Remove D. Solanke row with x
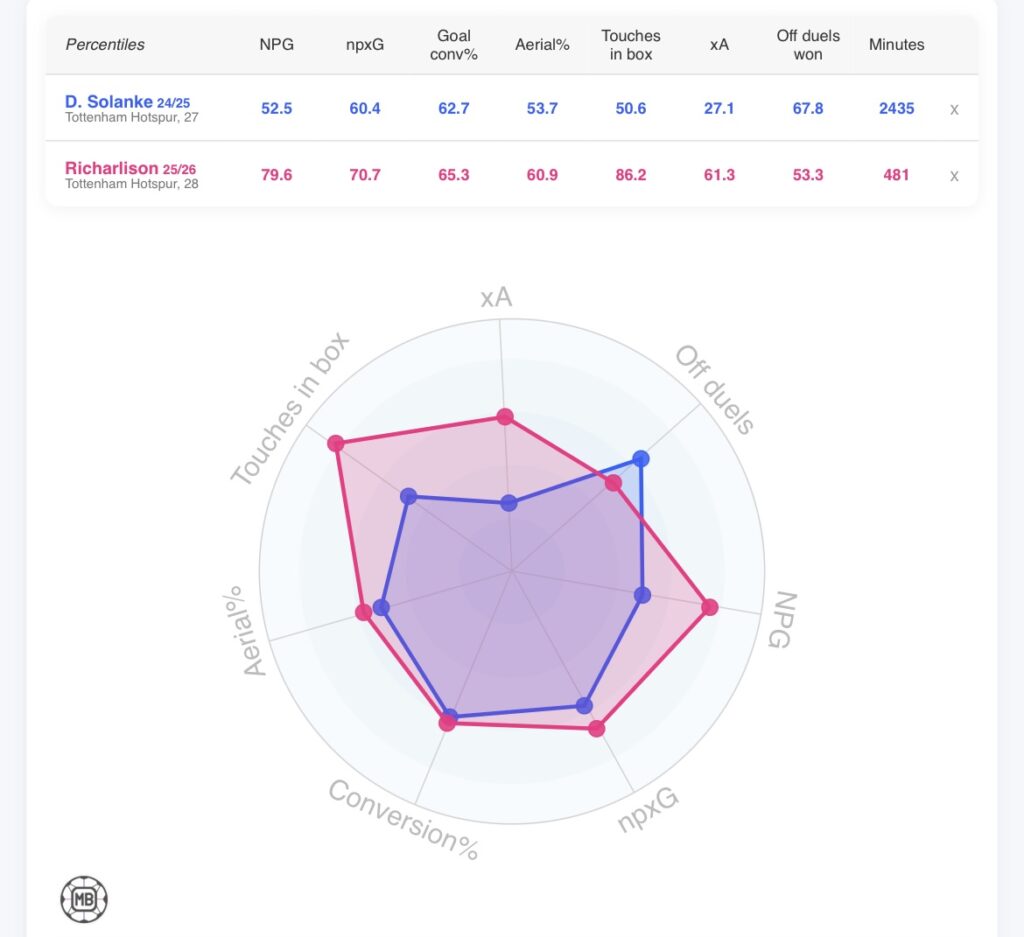 coord(954,109)
